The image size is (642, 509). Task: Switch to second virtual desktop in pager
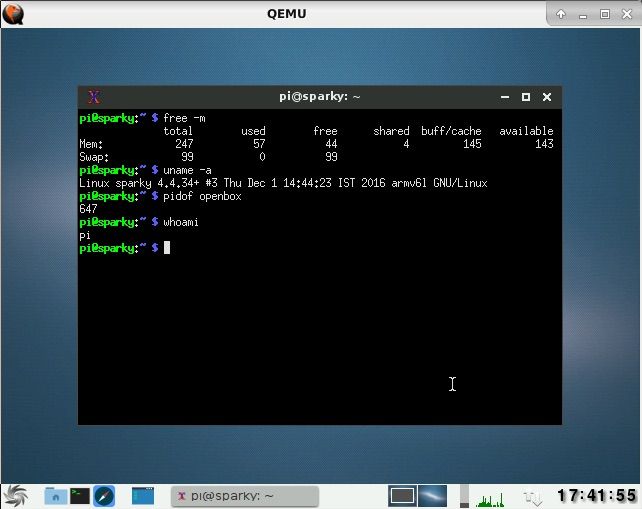pyautogui.click(x=432, y=496)
